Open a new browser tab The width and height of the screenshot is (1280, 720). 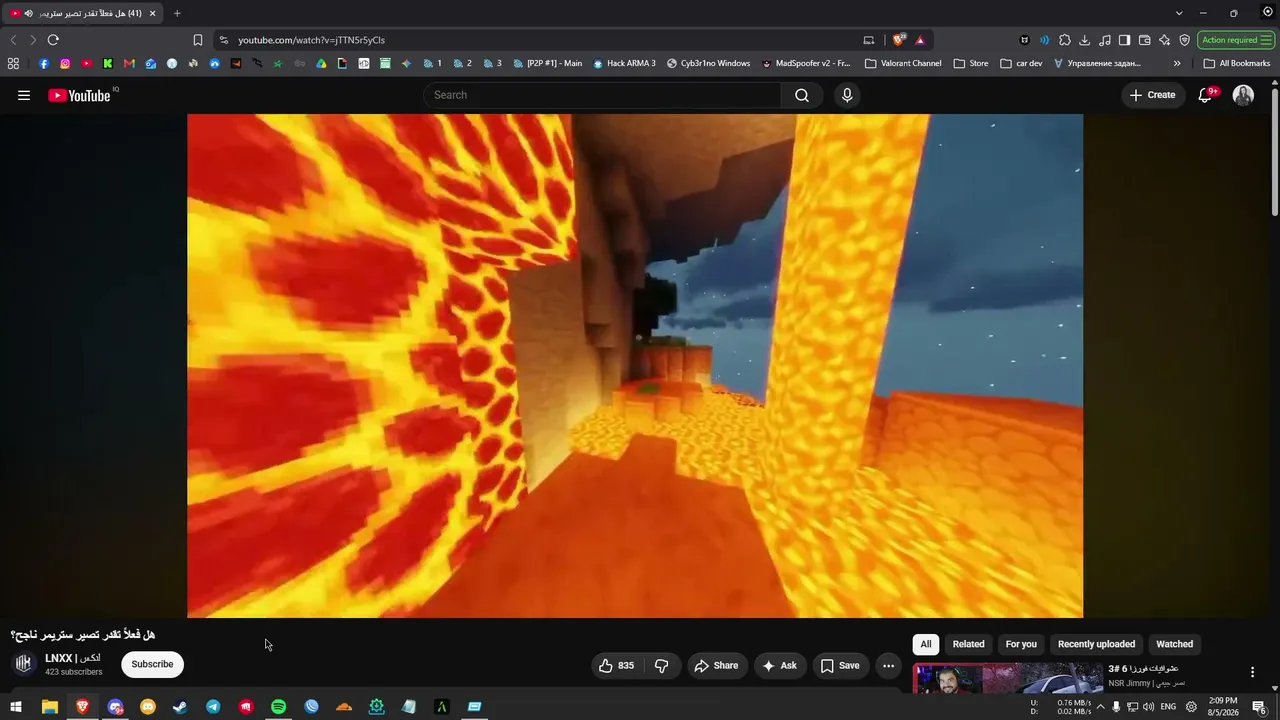(177, 13)
